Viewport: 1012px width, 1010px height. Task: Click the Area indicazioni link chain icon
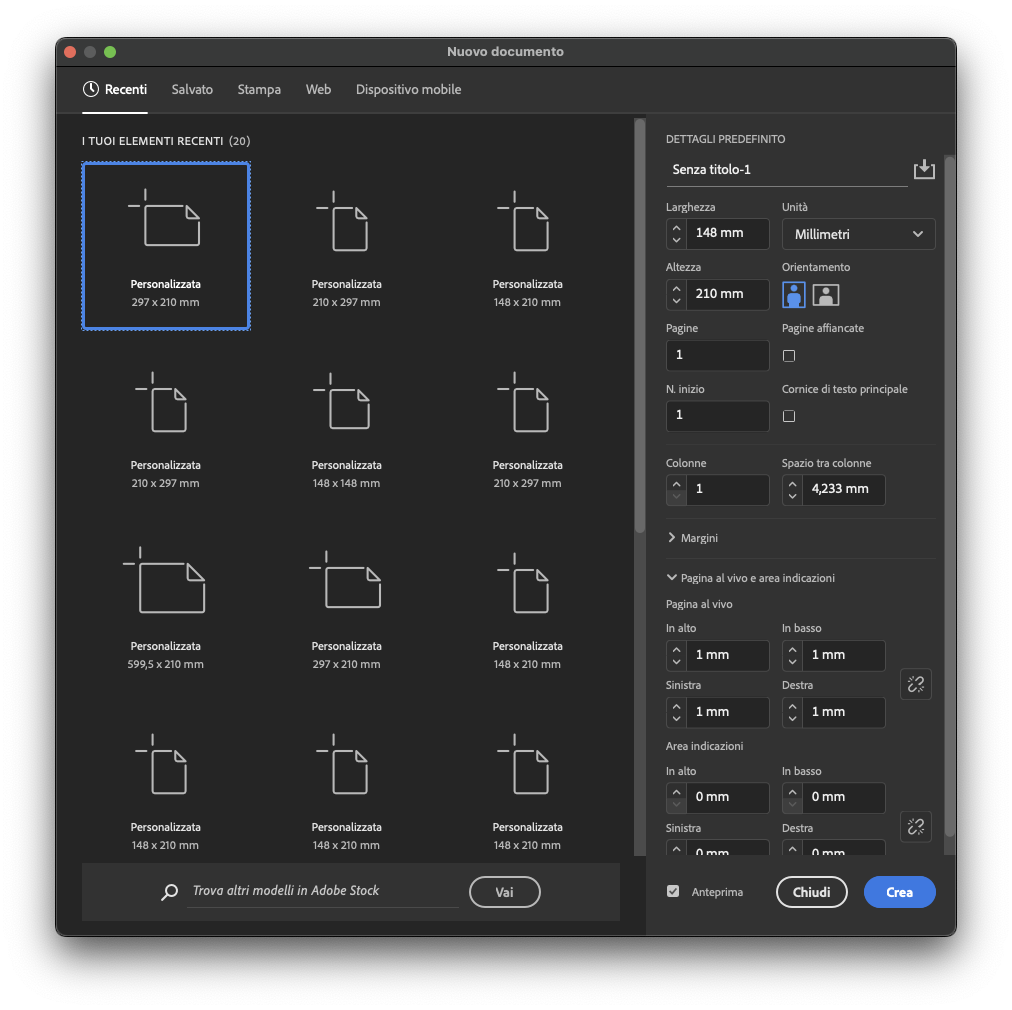915,826
